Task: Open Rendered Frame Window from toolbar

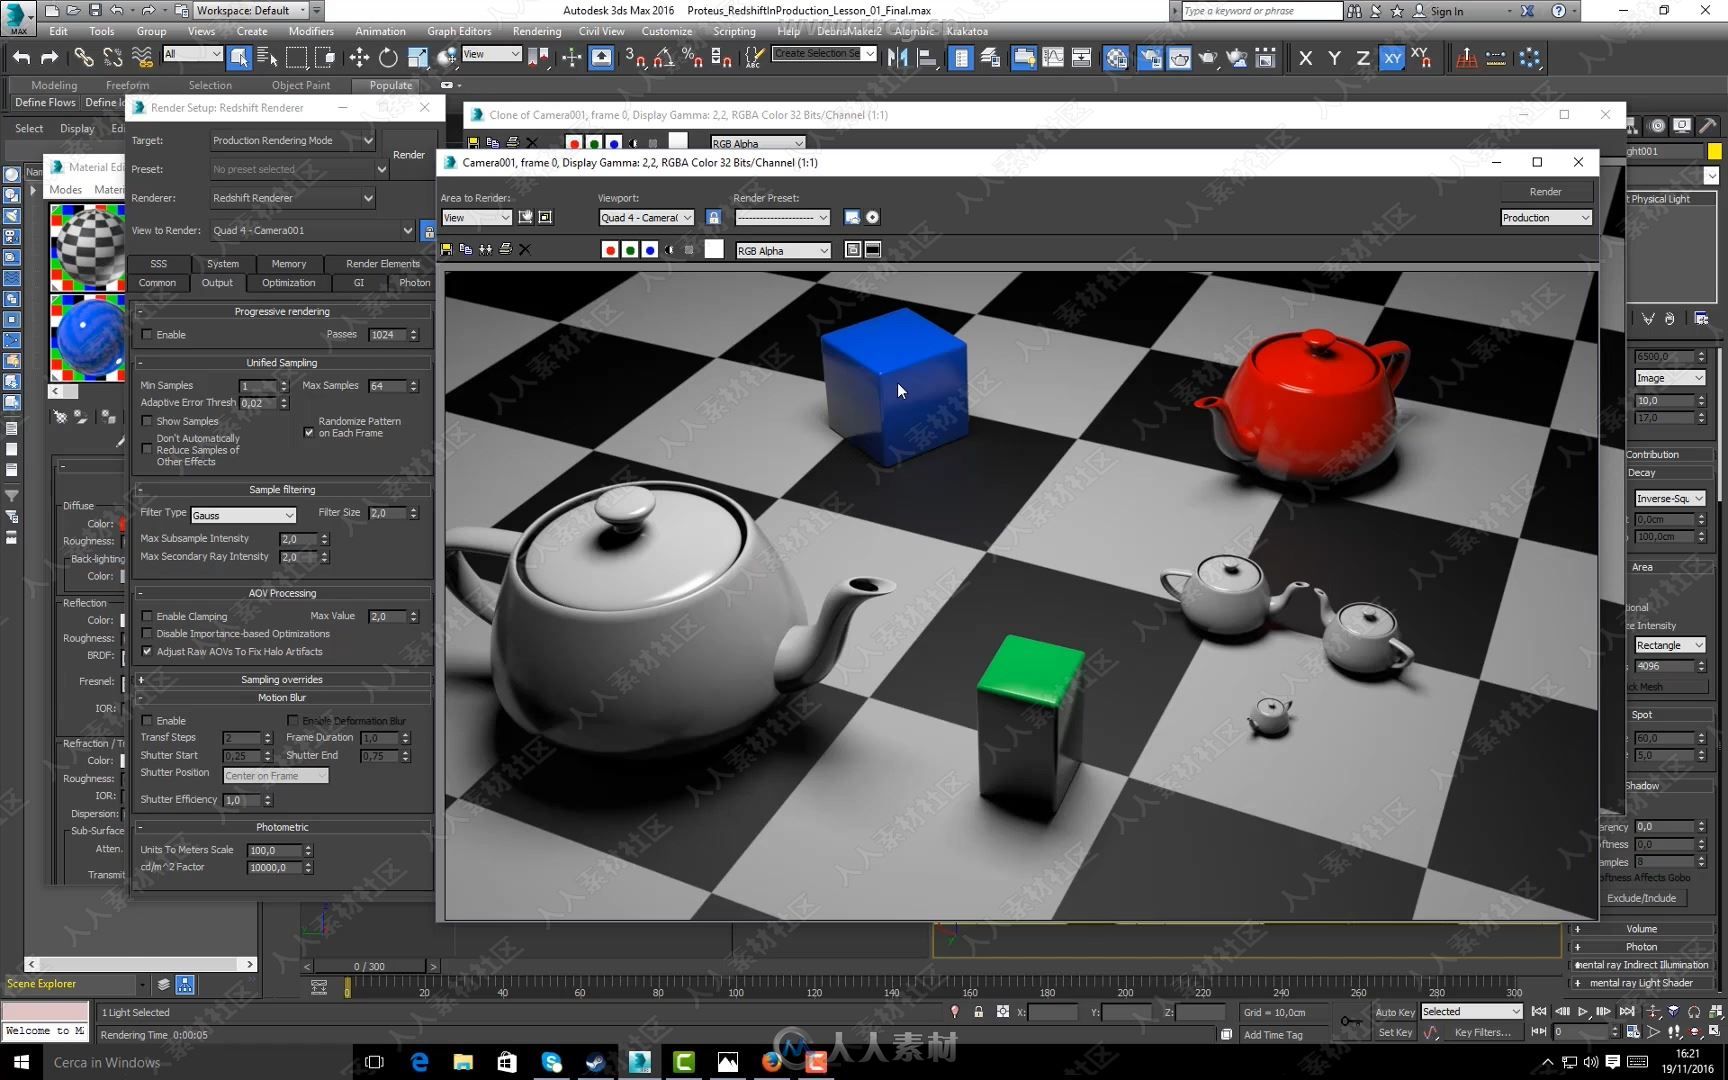Action: pyautogui.click(x=1179, y=58)
